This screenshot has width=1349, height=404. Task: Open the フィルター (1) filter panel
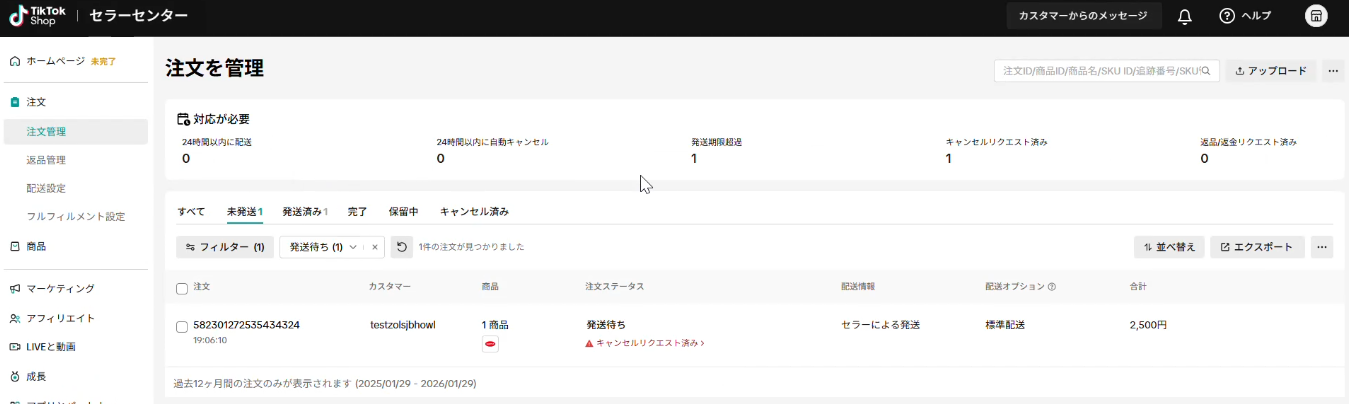tap(225, 247)
